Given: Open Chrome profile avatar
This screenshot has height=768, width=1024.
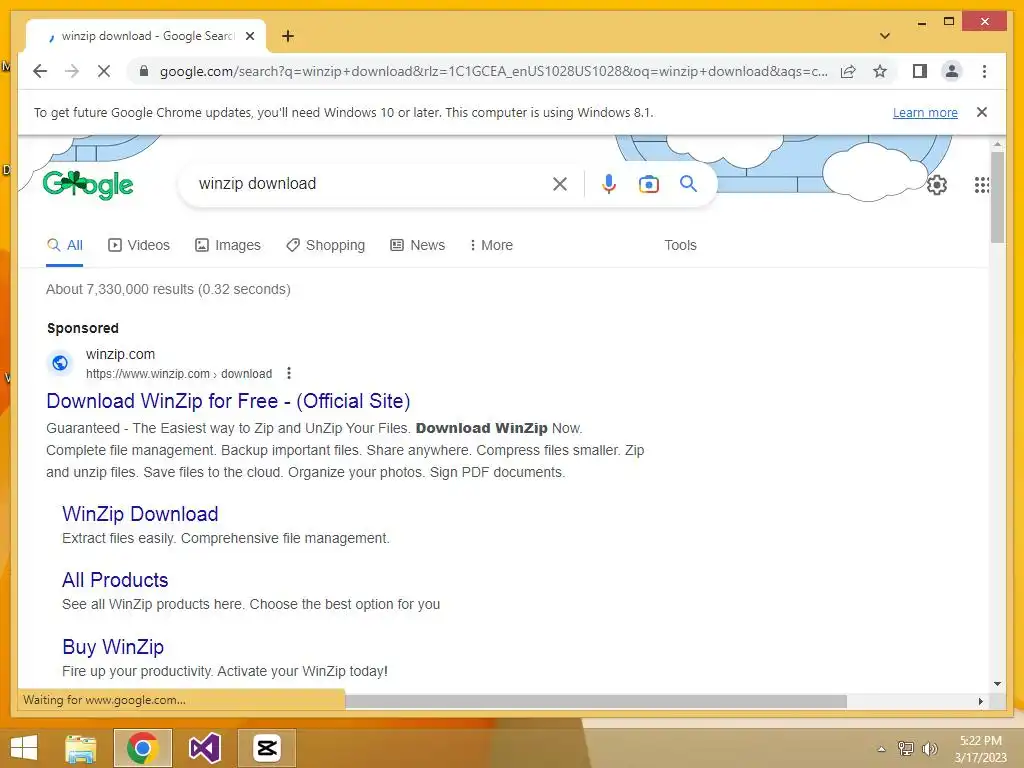Looking at the screenshot, I should (x=952, y=71).
